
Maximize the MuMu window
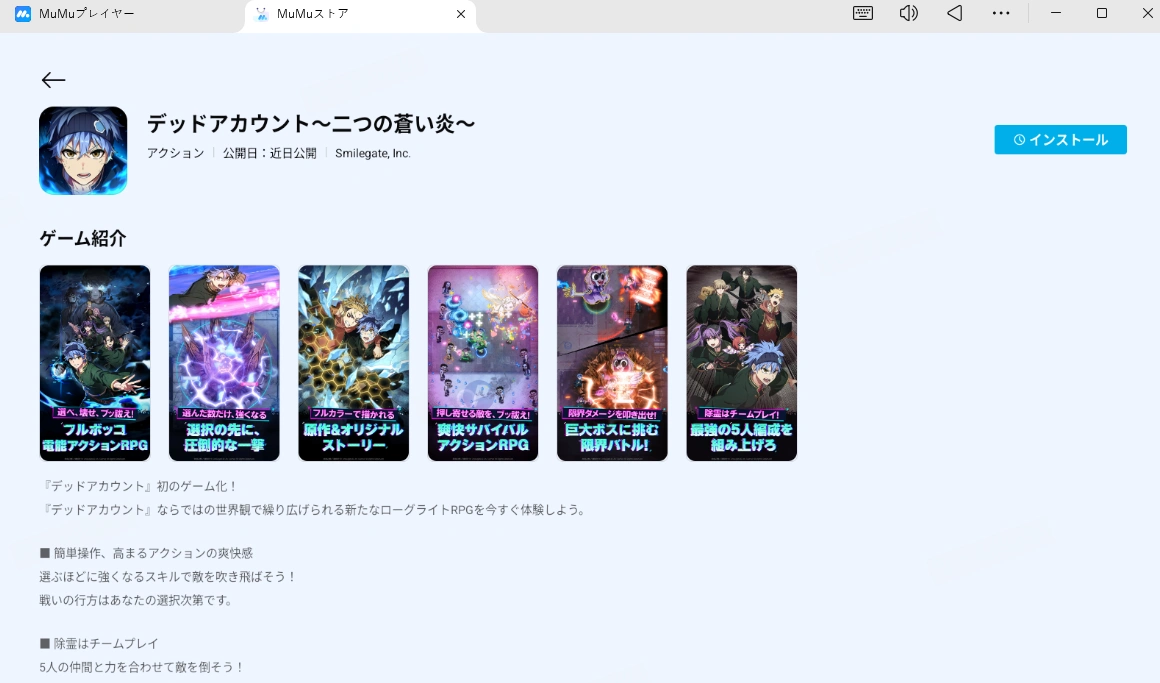pos(1102,13)
